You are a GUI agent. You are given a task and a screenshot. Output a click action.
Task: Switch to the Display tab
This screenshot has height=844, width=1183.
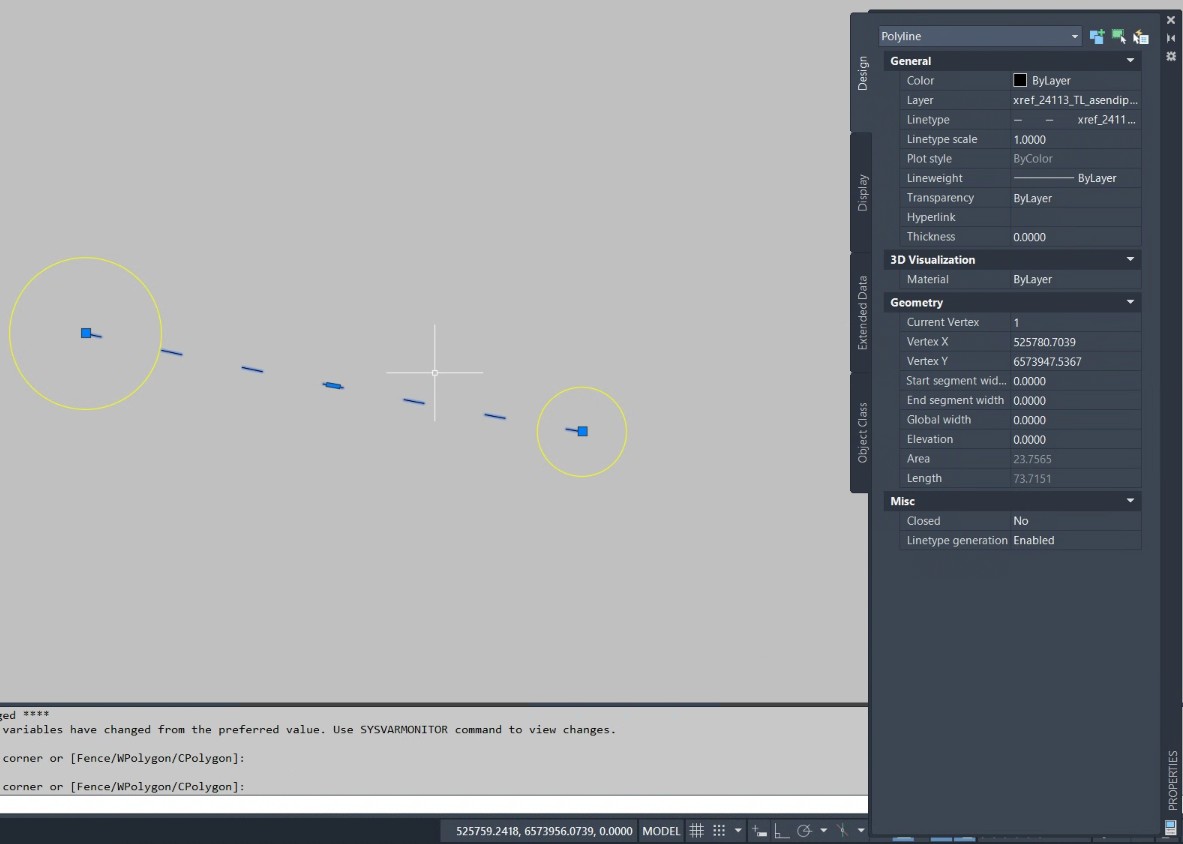coord(862,193)
